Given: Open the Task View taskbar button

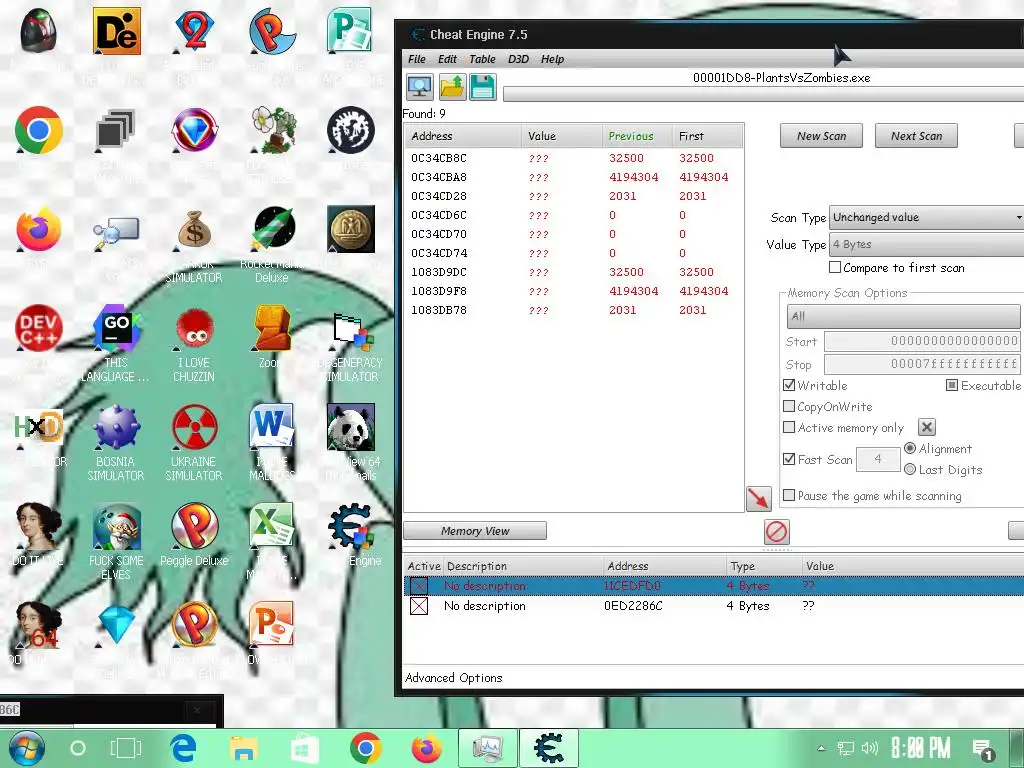Looking at the screenshot, I should click(125, 748).
